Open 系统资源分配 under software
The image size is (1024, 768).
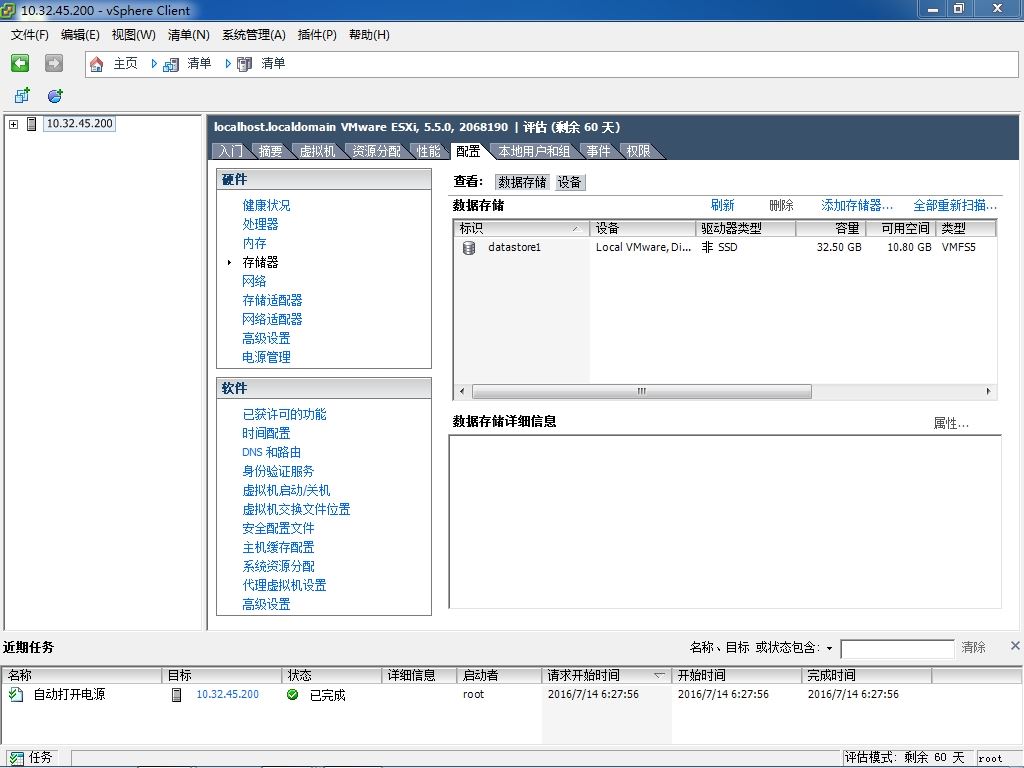pyautogui.click(x=278, y=566)
